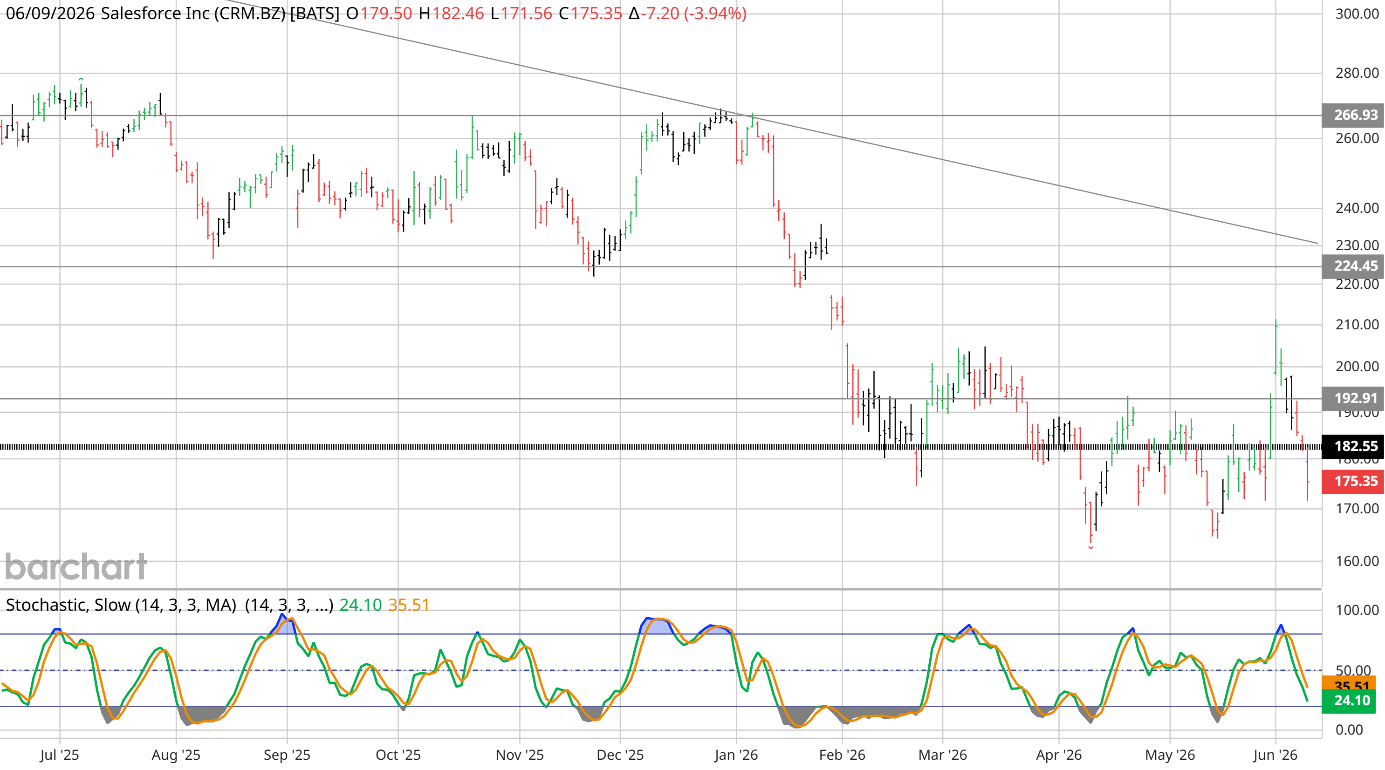Image resolution: width=1385 pixels, height=770 pixels.
Task: Click the Mar '26 date axis label
Action: click(x=943, y=754)
